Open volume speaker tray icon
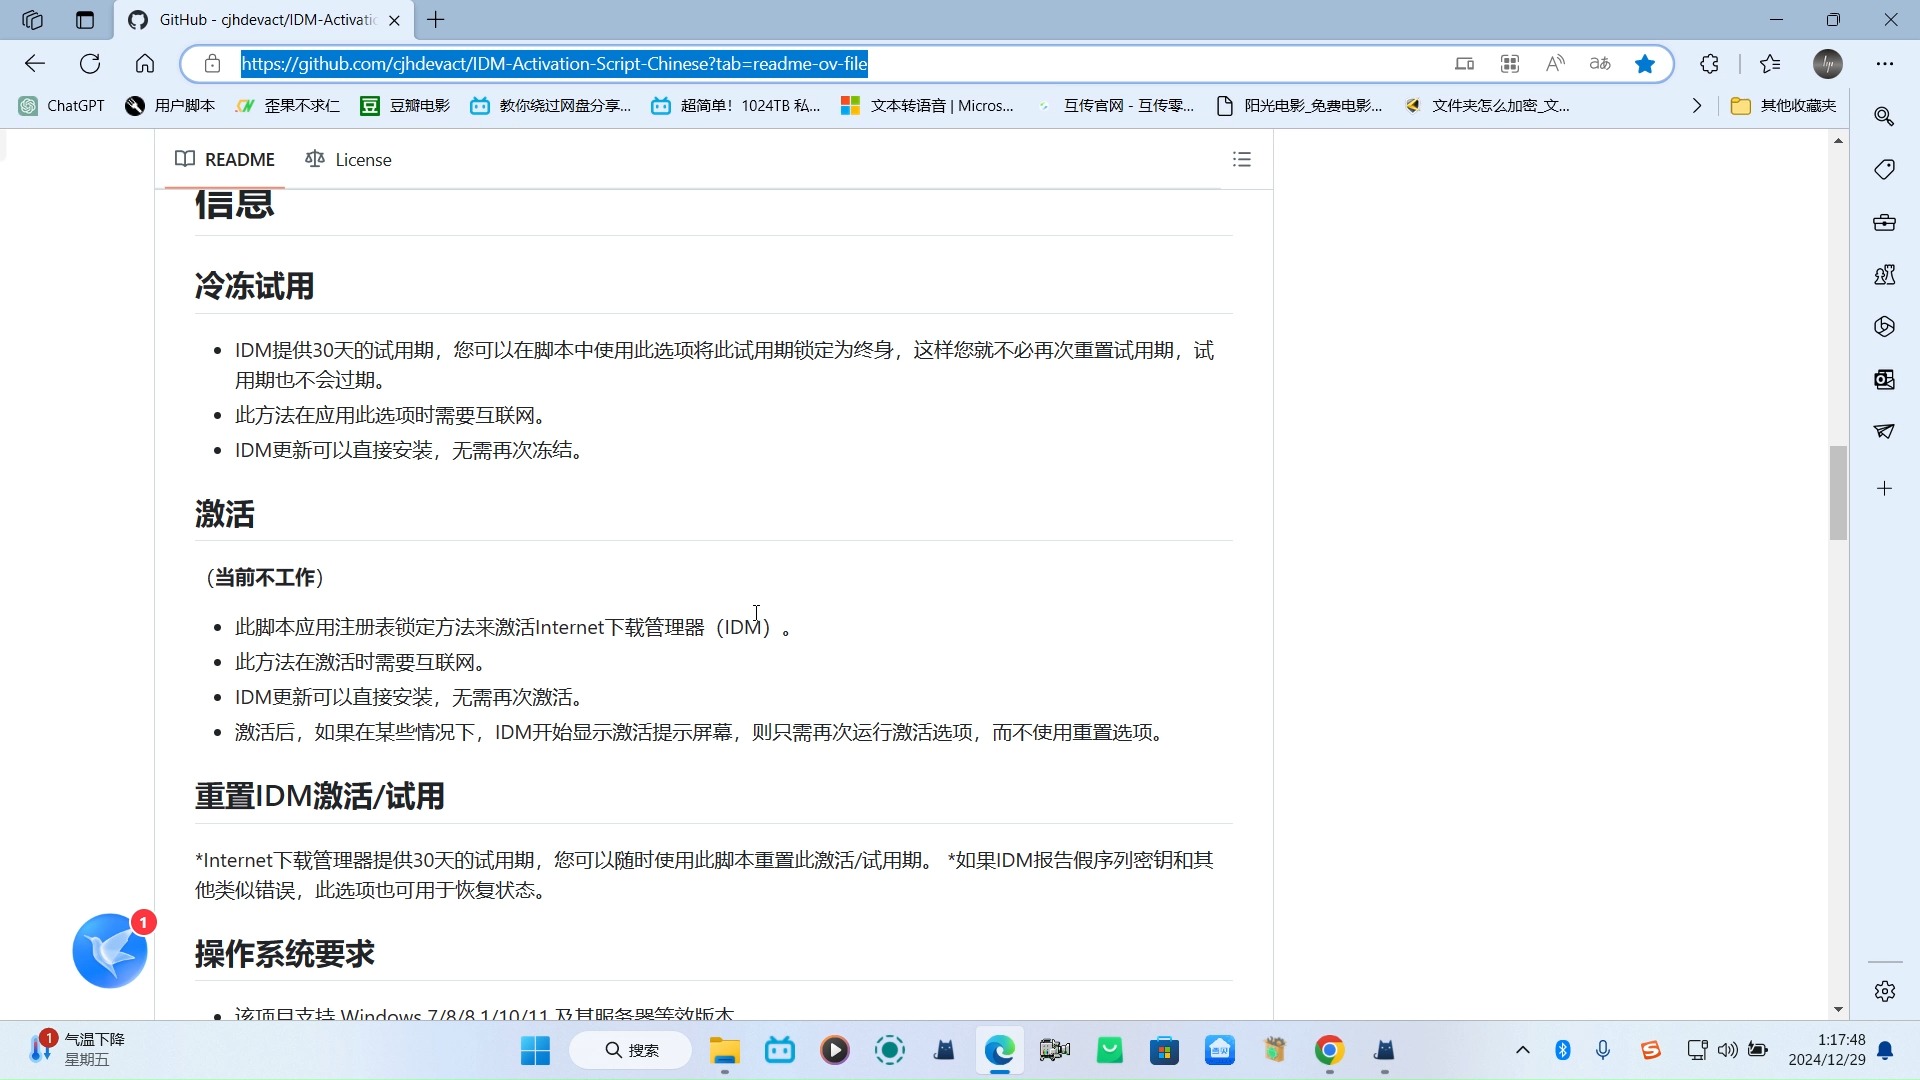Viewport: 1920px width, 1080px height. pyautogui.click(x=1727, y=1050)
